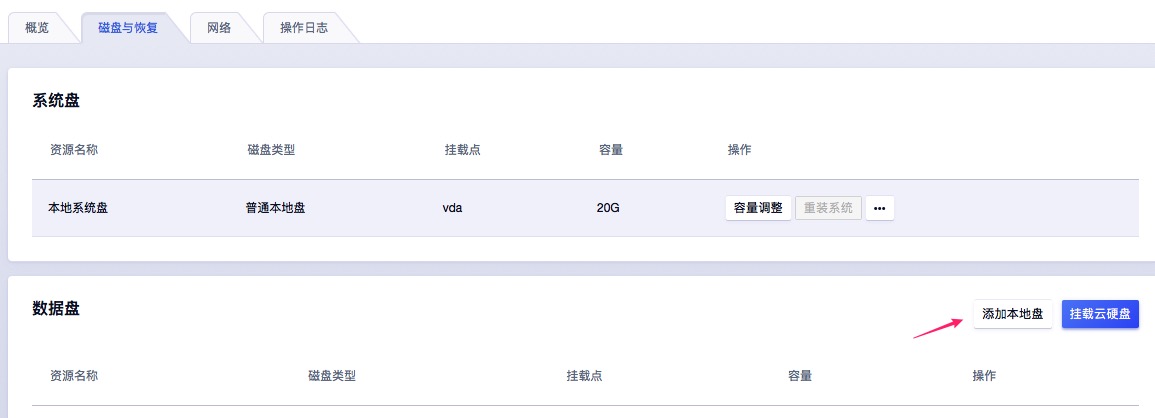Open the 网络 tab
The width and height of the screenshot is (1155, 418).
tap(219, 27)
